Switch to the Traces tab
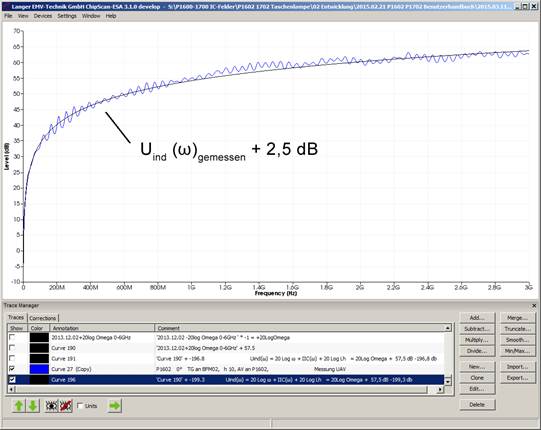 pyautogui.click(x=16, y=317)
